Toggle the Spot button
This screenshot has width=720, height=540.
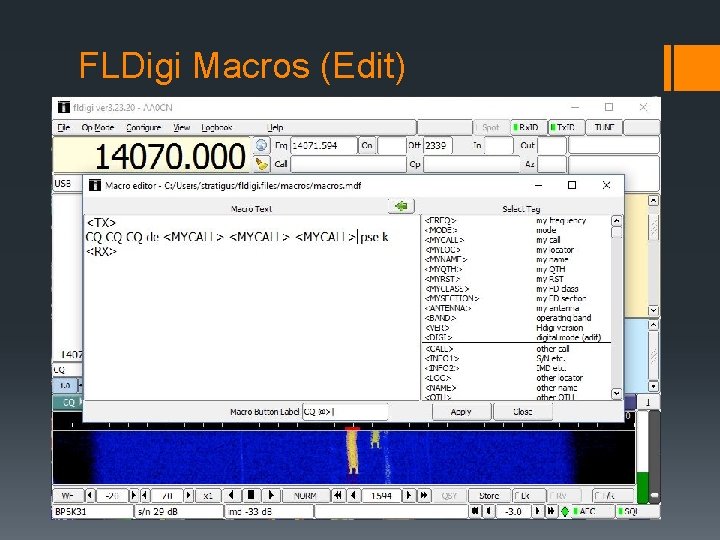491,127
